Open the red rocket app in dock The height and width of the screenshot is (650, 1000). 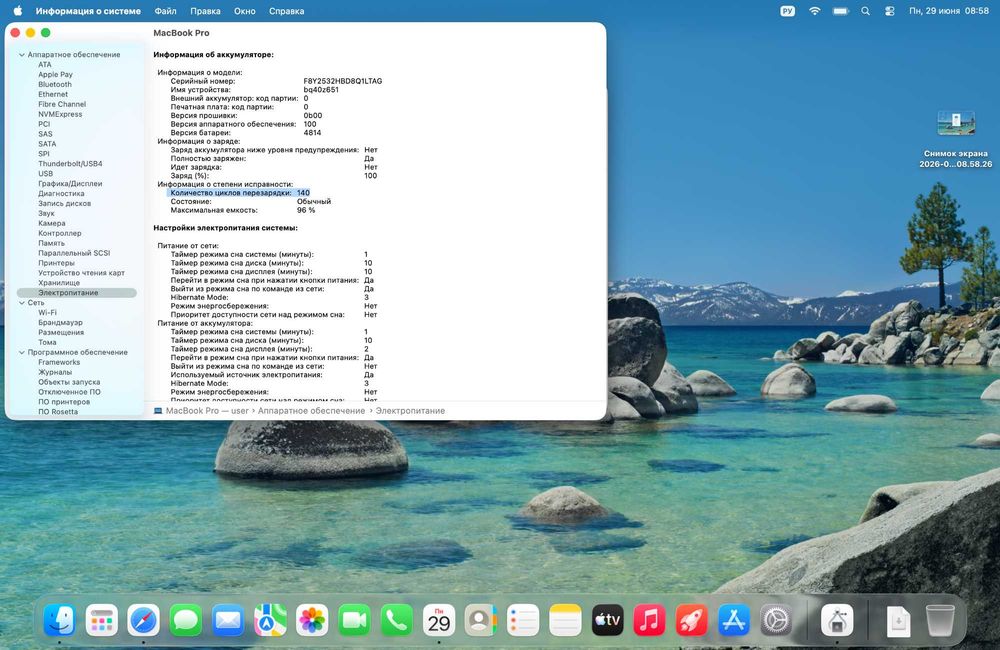point(691,620)
